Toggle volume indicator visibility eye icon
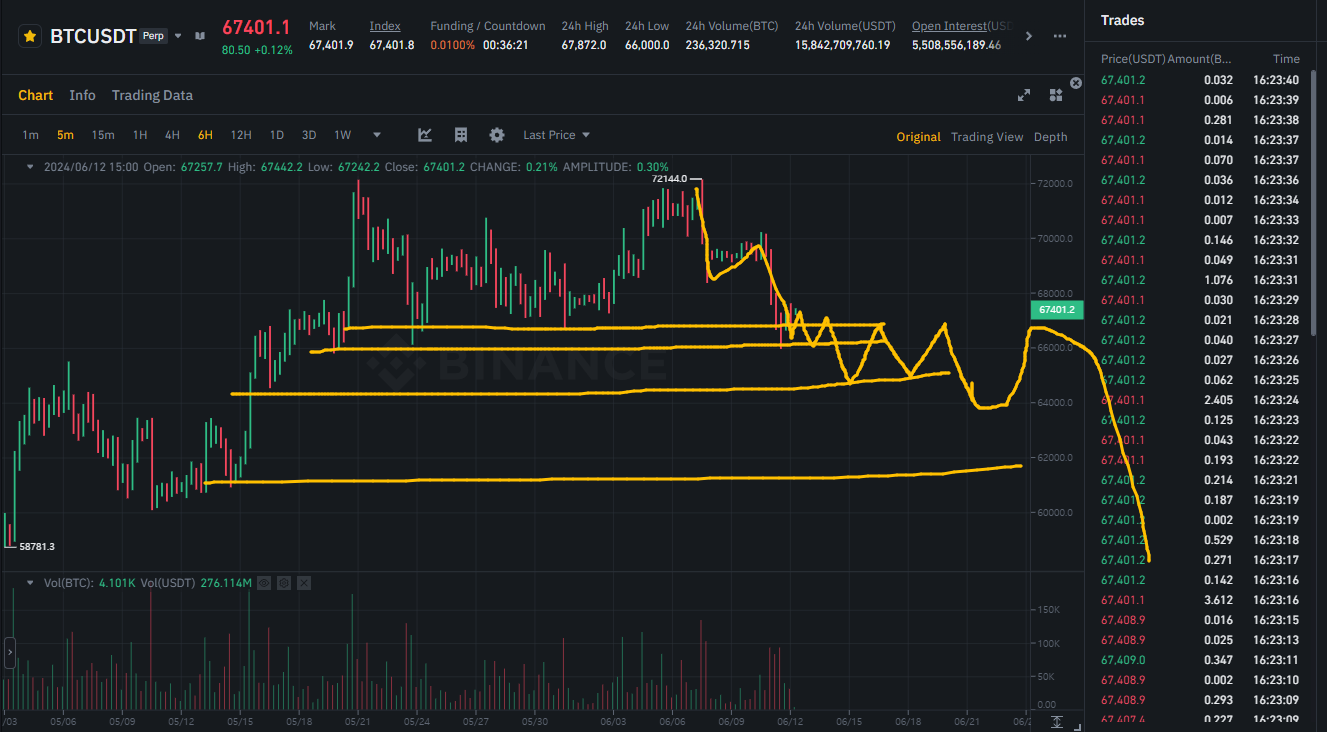1327x732 pixels. [x=264, y=582]
